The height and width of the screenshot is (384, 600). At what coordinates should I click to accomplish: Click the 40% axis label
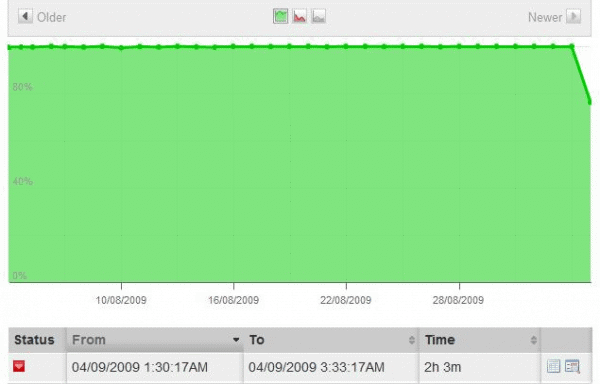pyautogui.click(x=22, y=181)
